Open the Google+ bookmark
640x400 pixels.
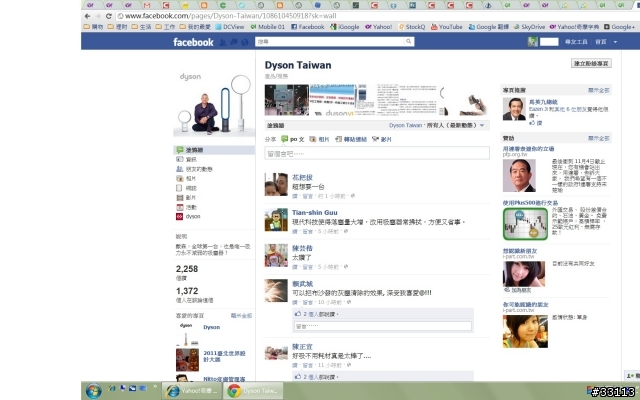(619, 27)
